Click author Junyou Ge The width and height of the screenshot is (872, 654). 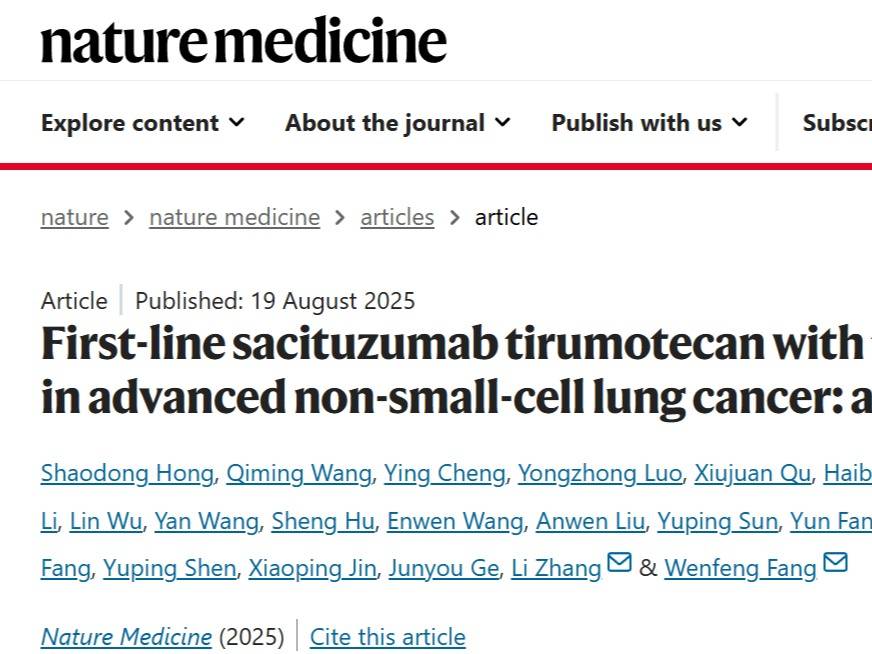[444, 568]
